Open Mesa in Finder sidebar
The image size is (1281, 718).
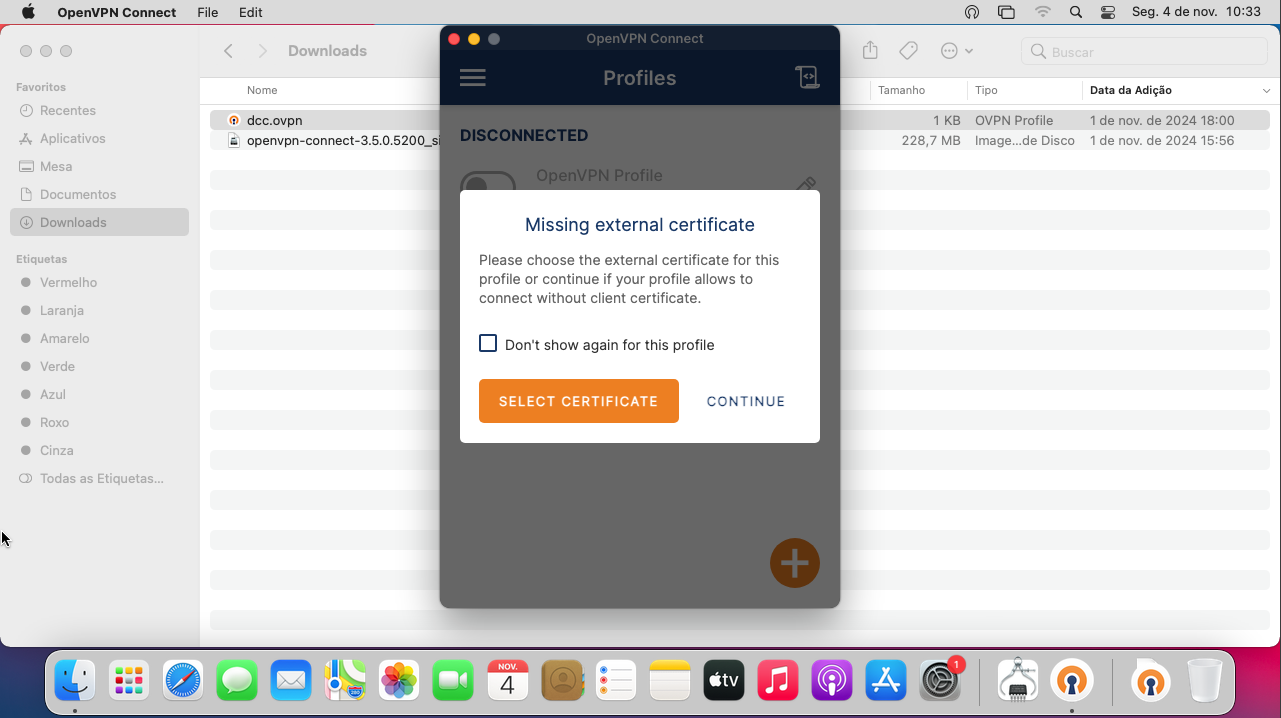tap(99, 166)
